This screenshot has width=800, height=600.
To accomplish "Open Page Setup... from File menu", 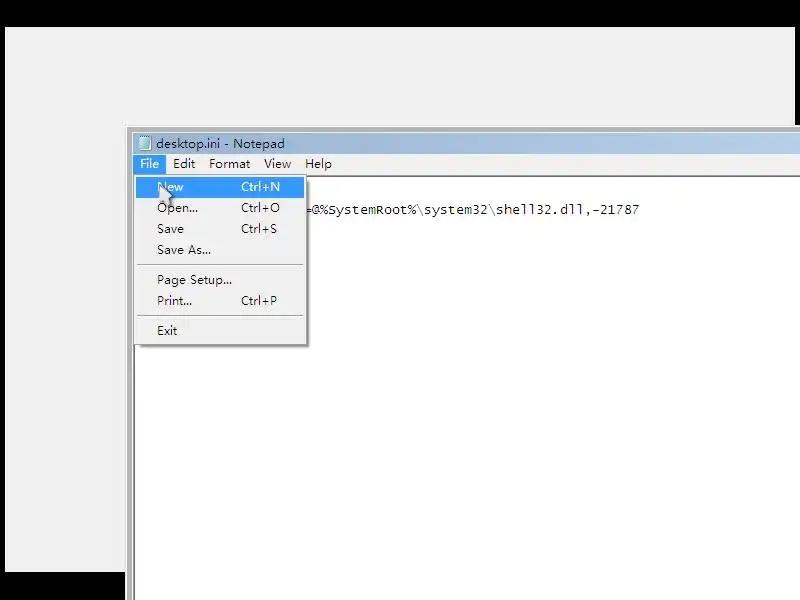I will tap(220, 280).
